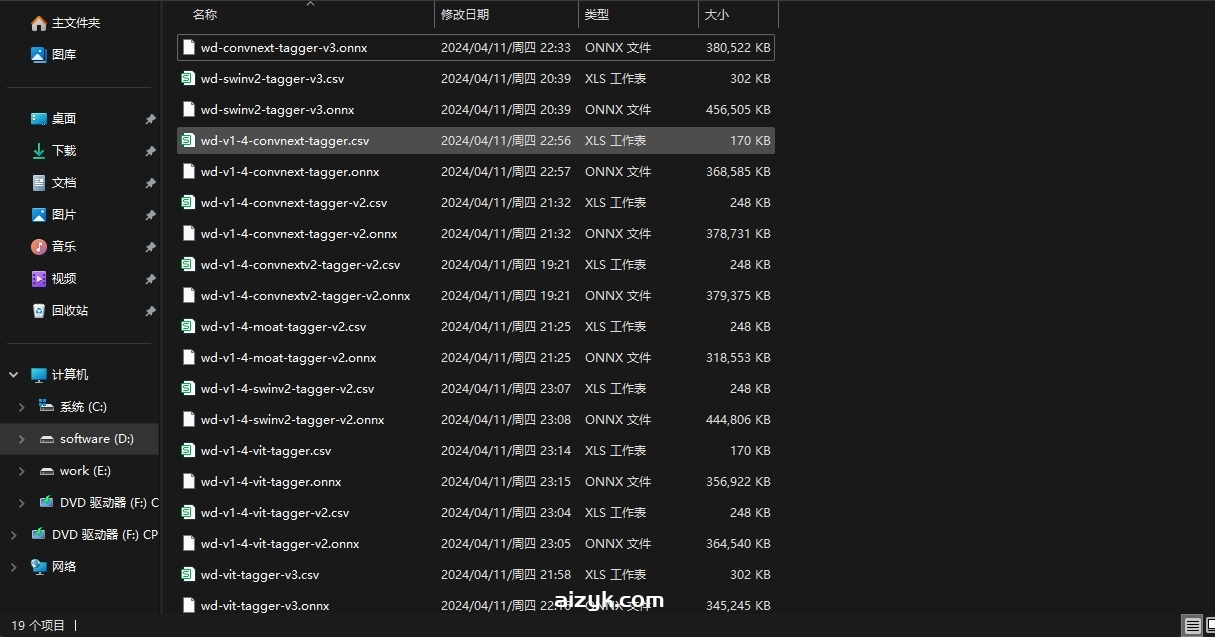The height and width of the screenshot is (637, 1215).
Task: Click the 图库 gallery icon
Action: (x=39, y=55)
